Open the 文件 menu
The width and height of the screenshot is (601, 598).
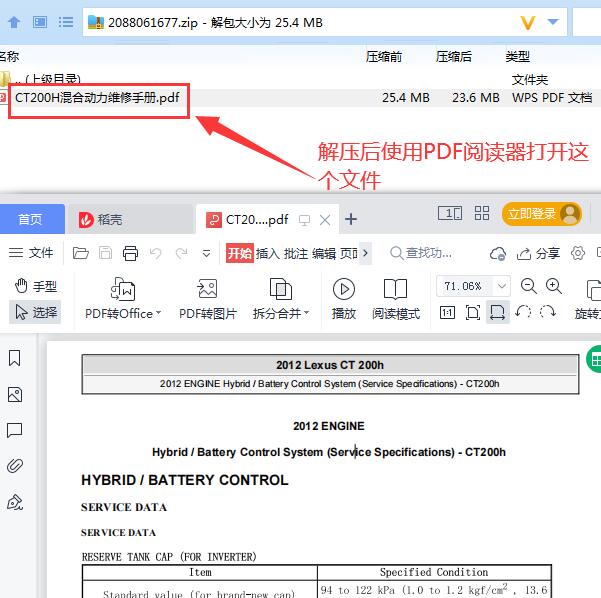coord(31,253)
